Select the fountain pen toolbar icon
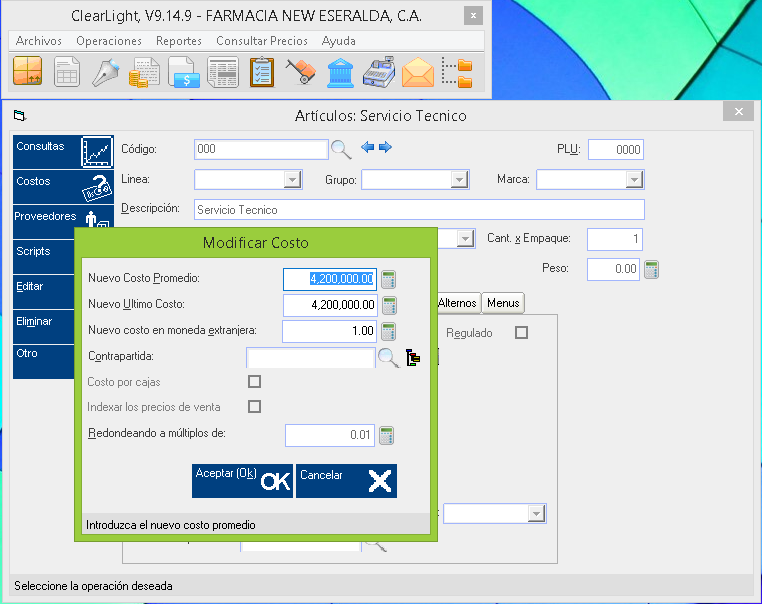 click(x=105, y=72)
